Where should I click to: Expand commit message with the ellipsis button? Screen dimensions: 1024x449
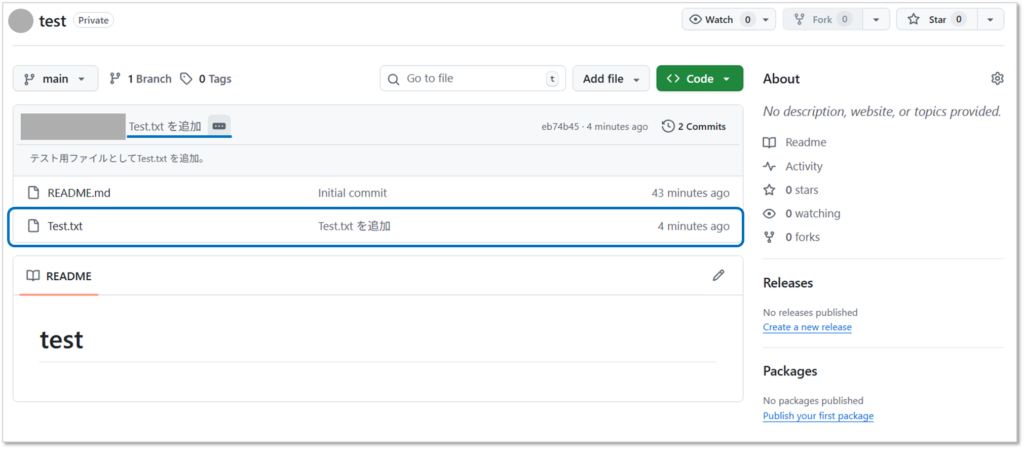[219, 126]
